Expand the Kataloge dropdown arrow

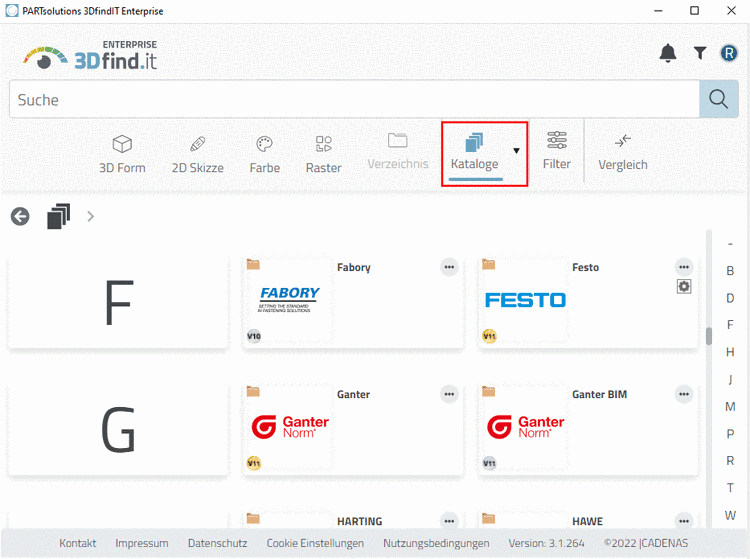tap(517, 151)
